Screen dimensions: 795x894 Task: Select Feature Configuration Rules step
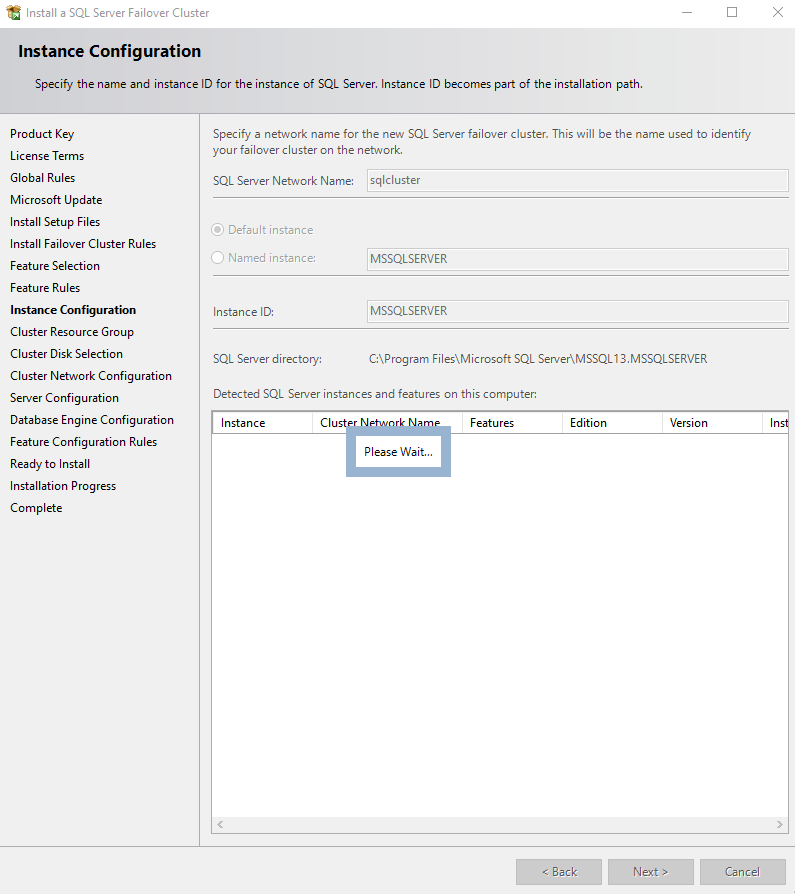pyautogui.click(x=83, y=442)
